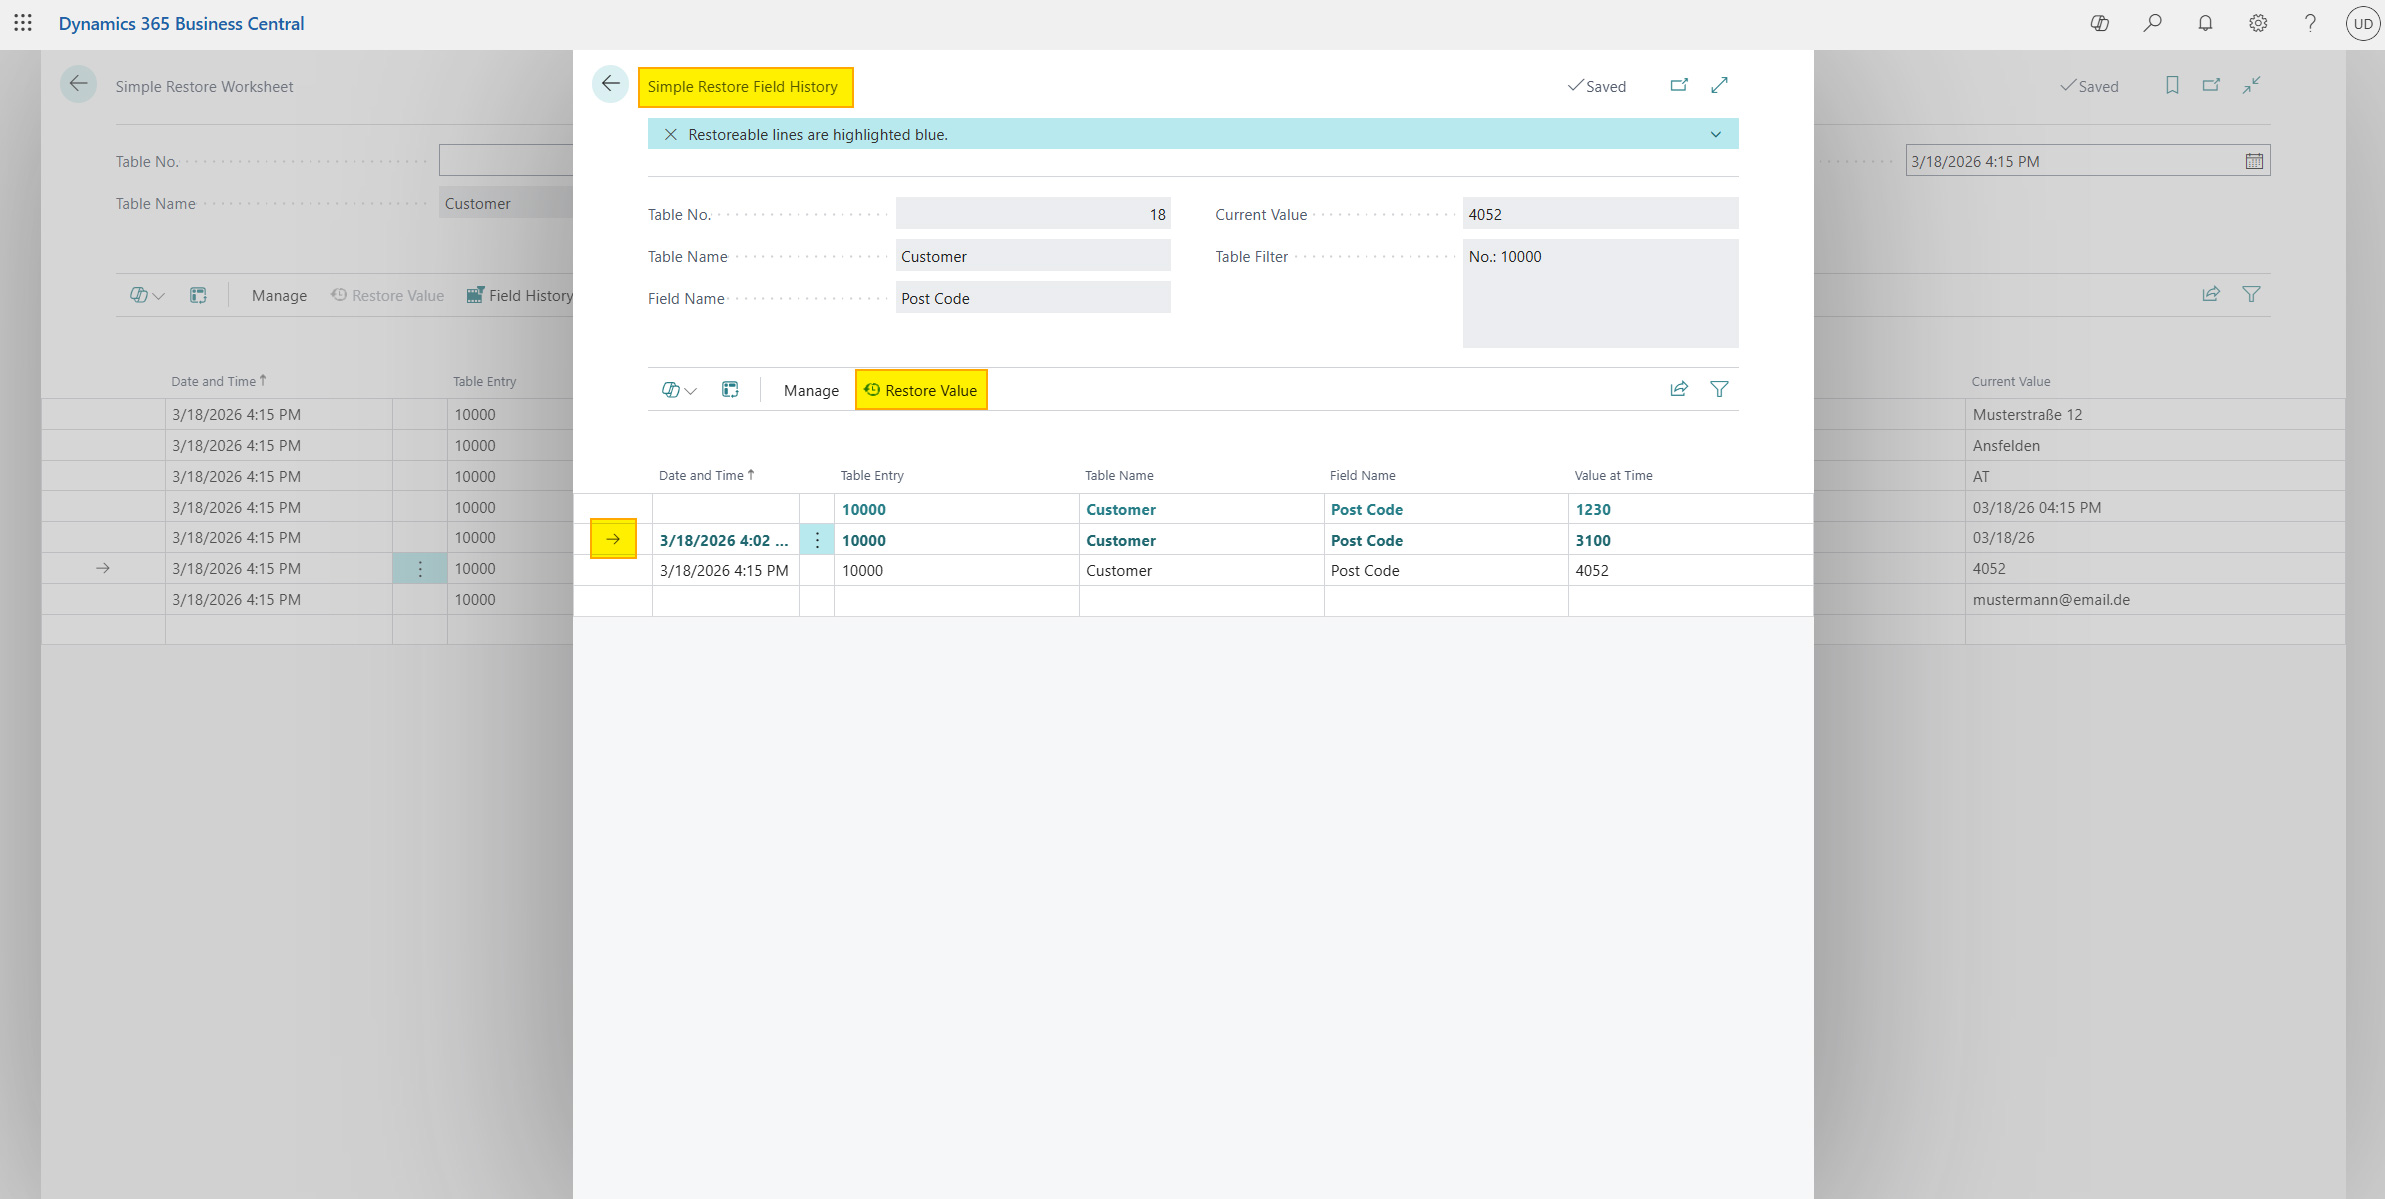Expand Field History page to full width

click(x=1719, y=86)
